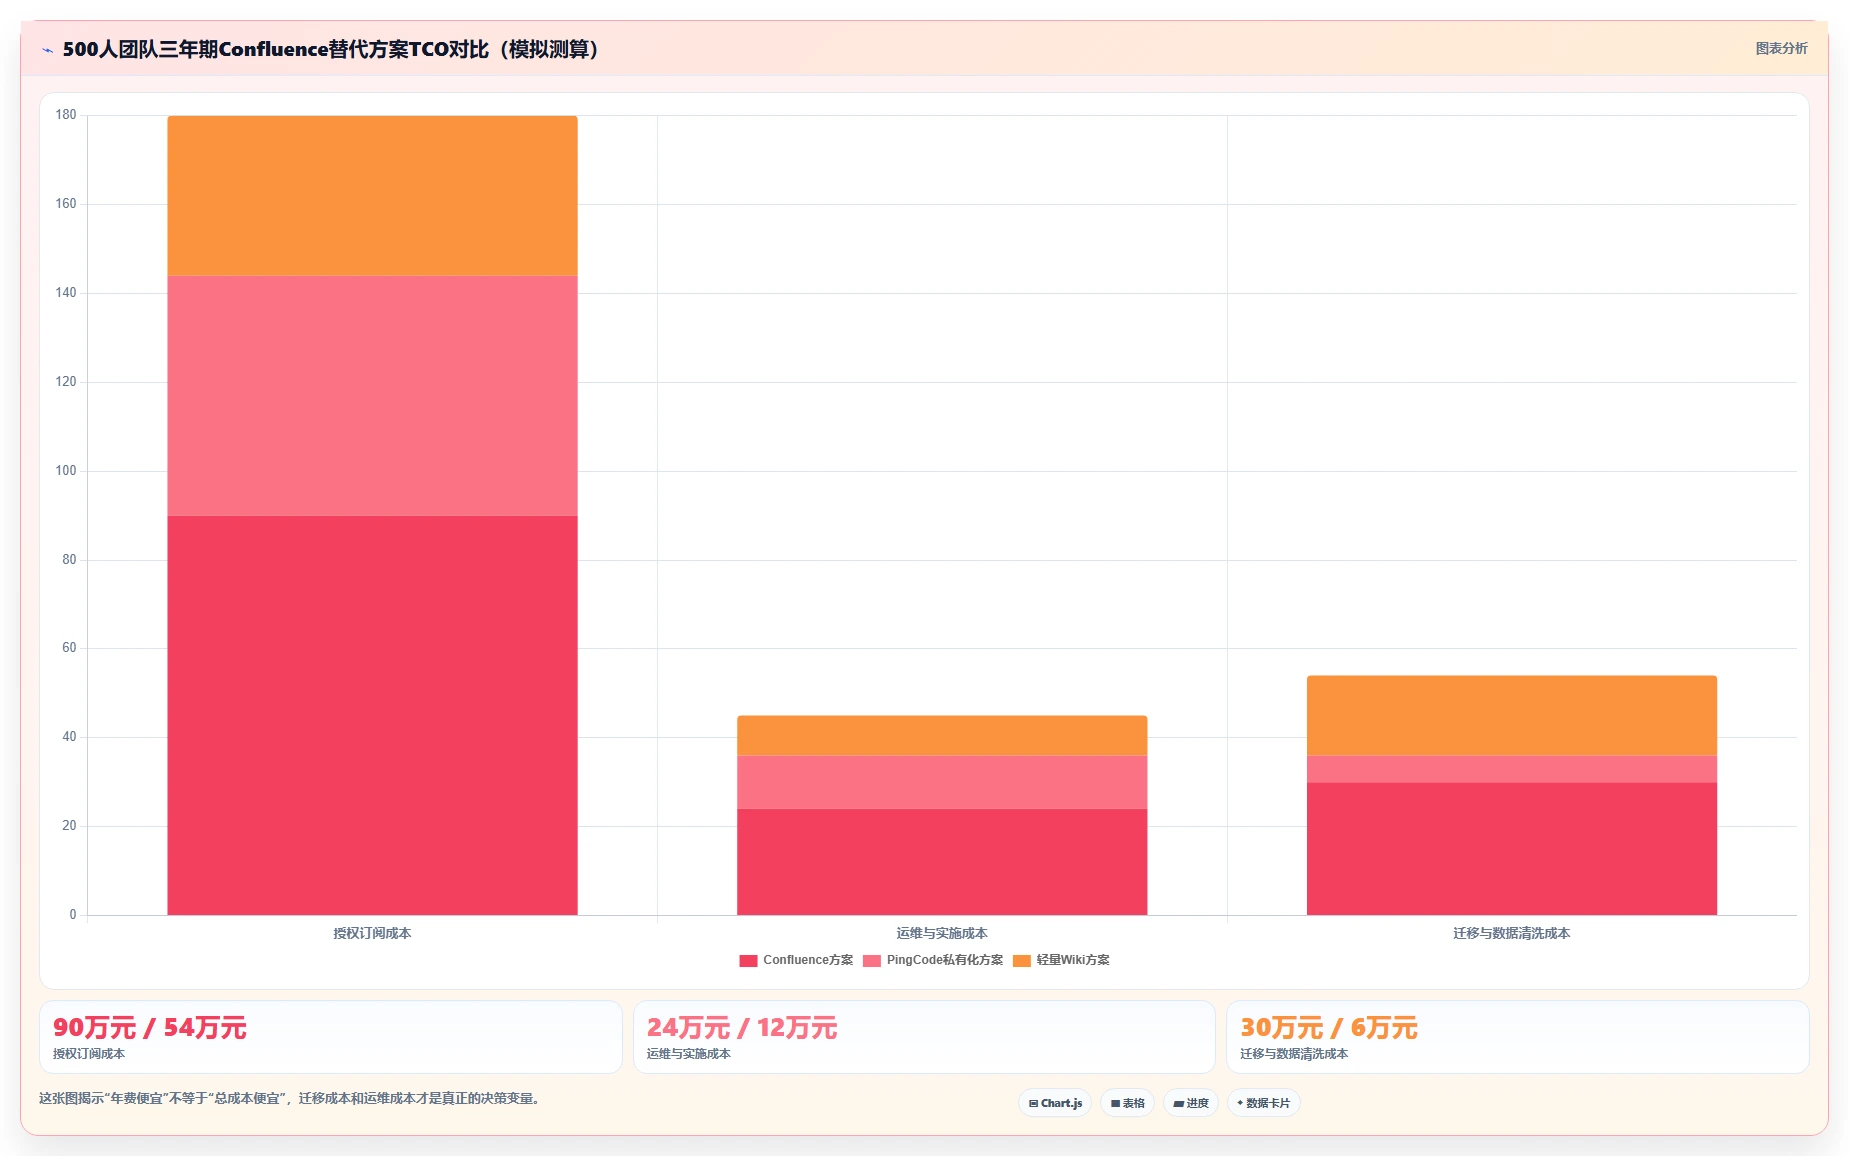Click the pink PingCode legend color box

pos(872,961)
